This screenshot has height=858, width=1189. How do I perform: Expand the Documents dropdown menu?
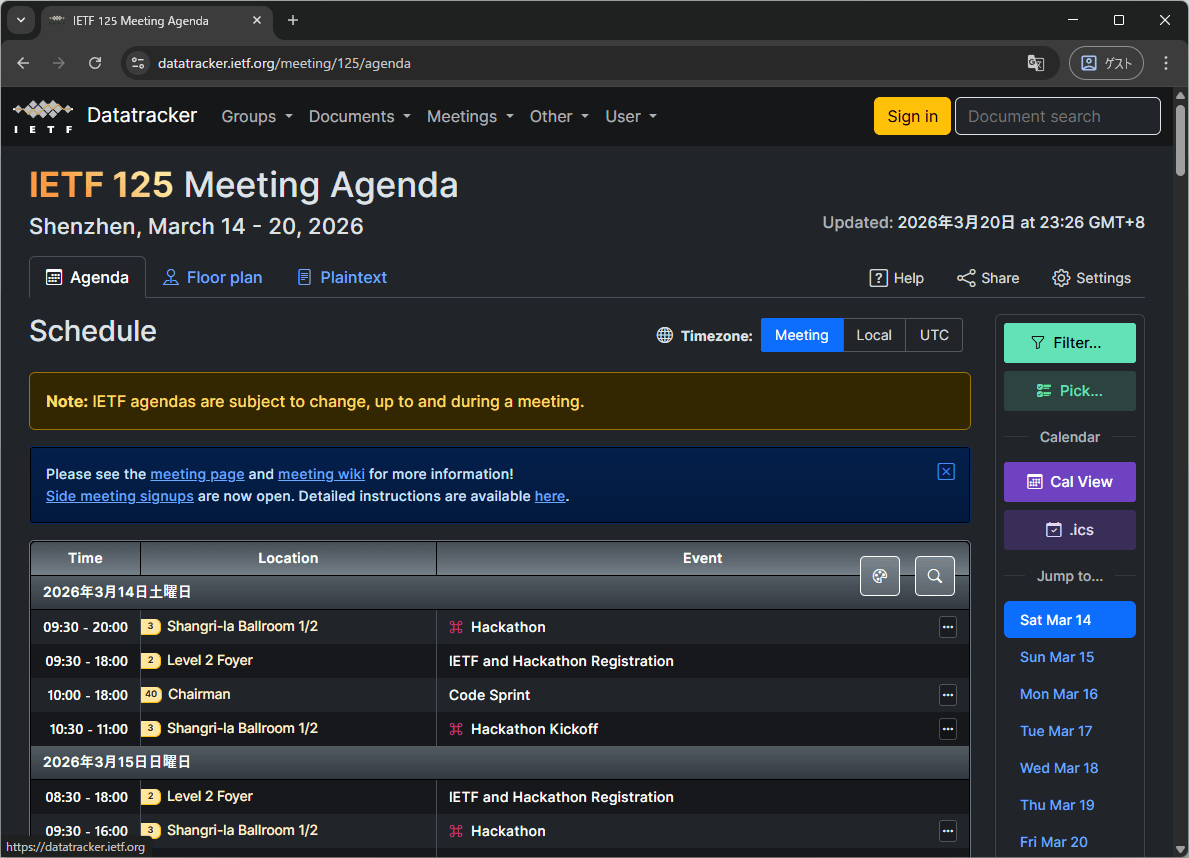click(360, 116)
